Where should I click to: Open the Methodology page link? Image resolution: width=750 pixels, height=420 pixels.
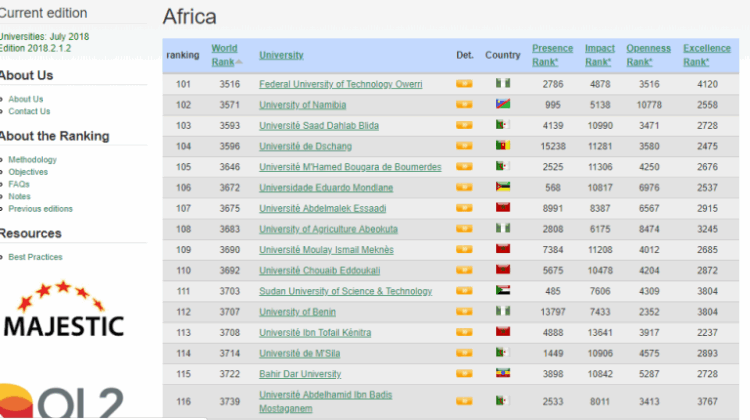(33, 159)
